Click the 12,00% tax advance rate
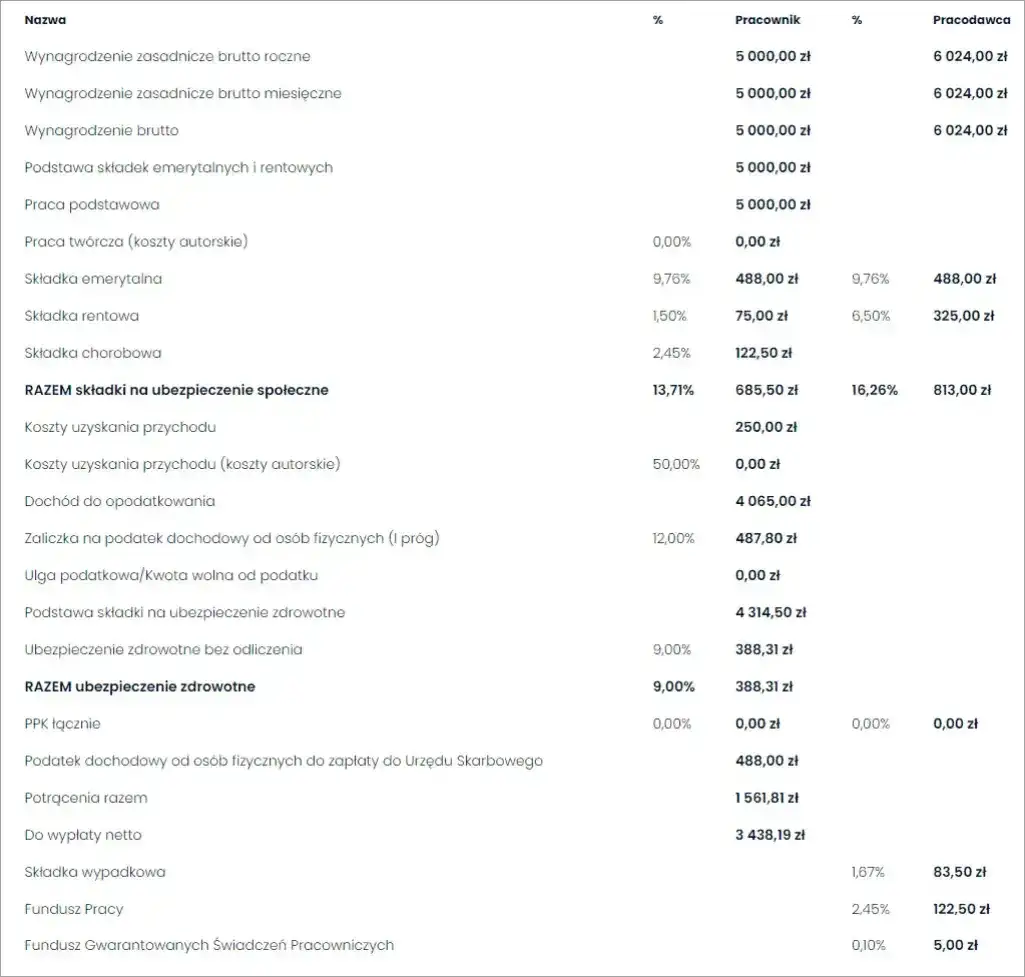The height and width of the screenshot is (977, 1025). point(672,538)
